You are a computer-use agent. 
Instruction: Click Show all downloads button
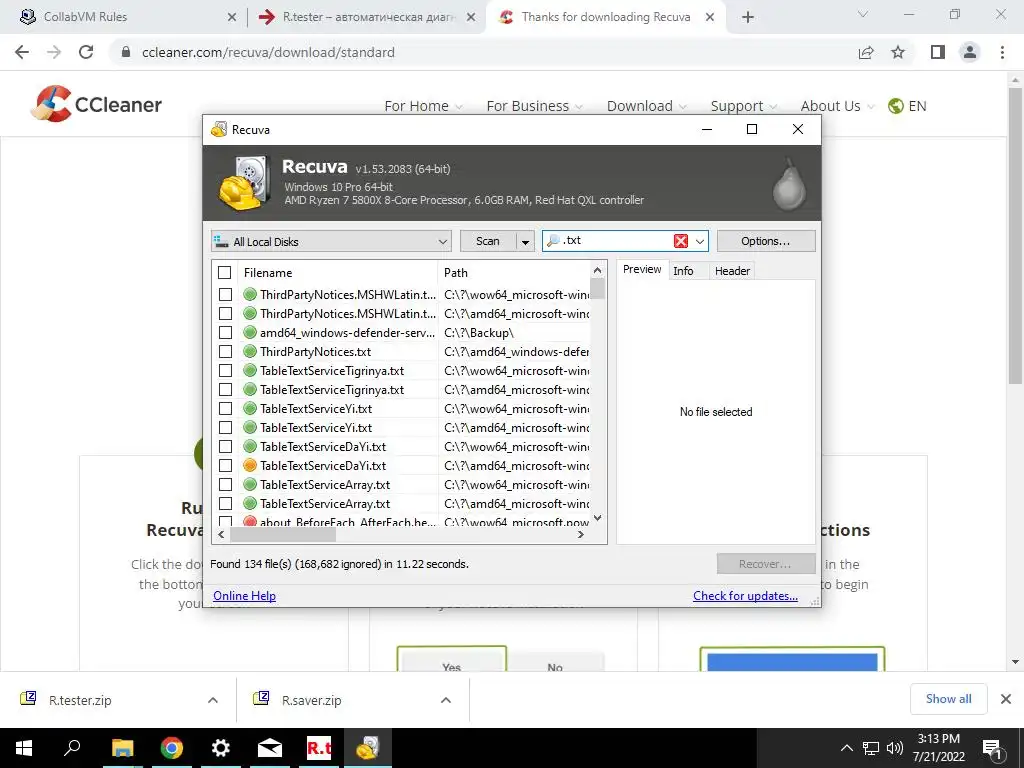[948, 699]
